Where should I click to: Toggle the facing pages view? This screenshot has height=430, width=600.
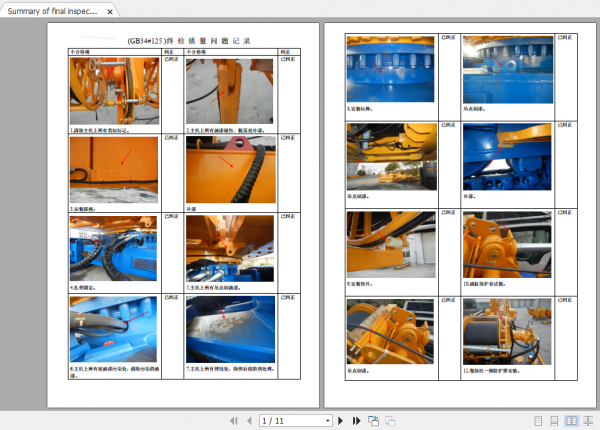click(571, 421)
